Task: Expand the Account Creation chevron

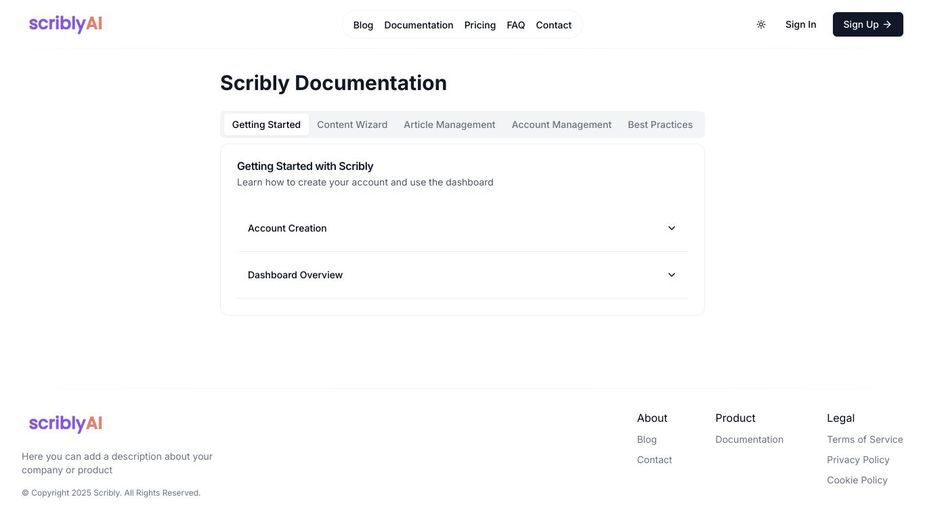Action: pos(671,228)
